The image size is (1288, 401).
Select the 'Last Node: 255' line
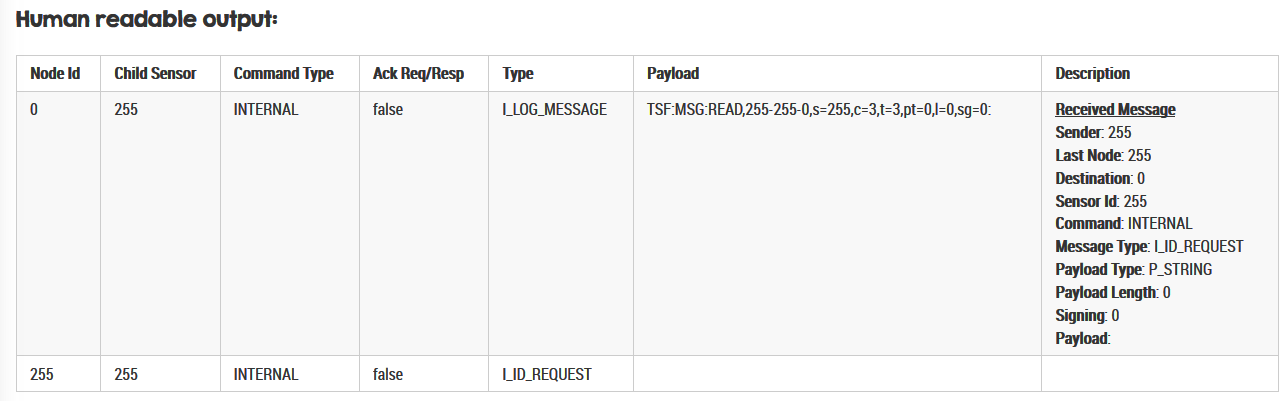(x=1103, y=156)
